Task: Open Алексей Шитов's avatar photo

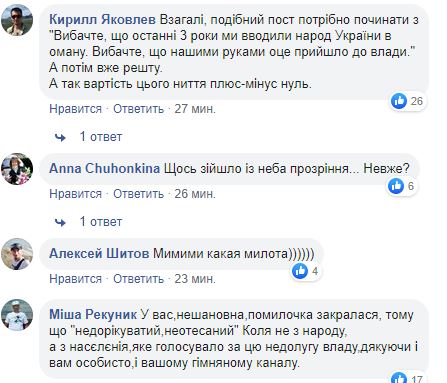Action: click(17, 254)
